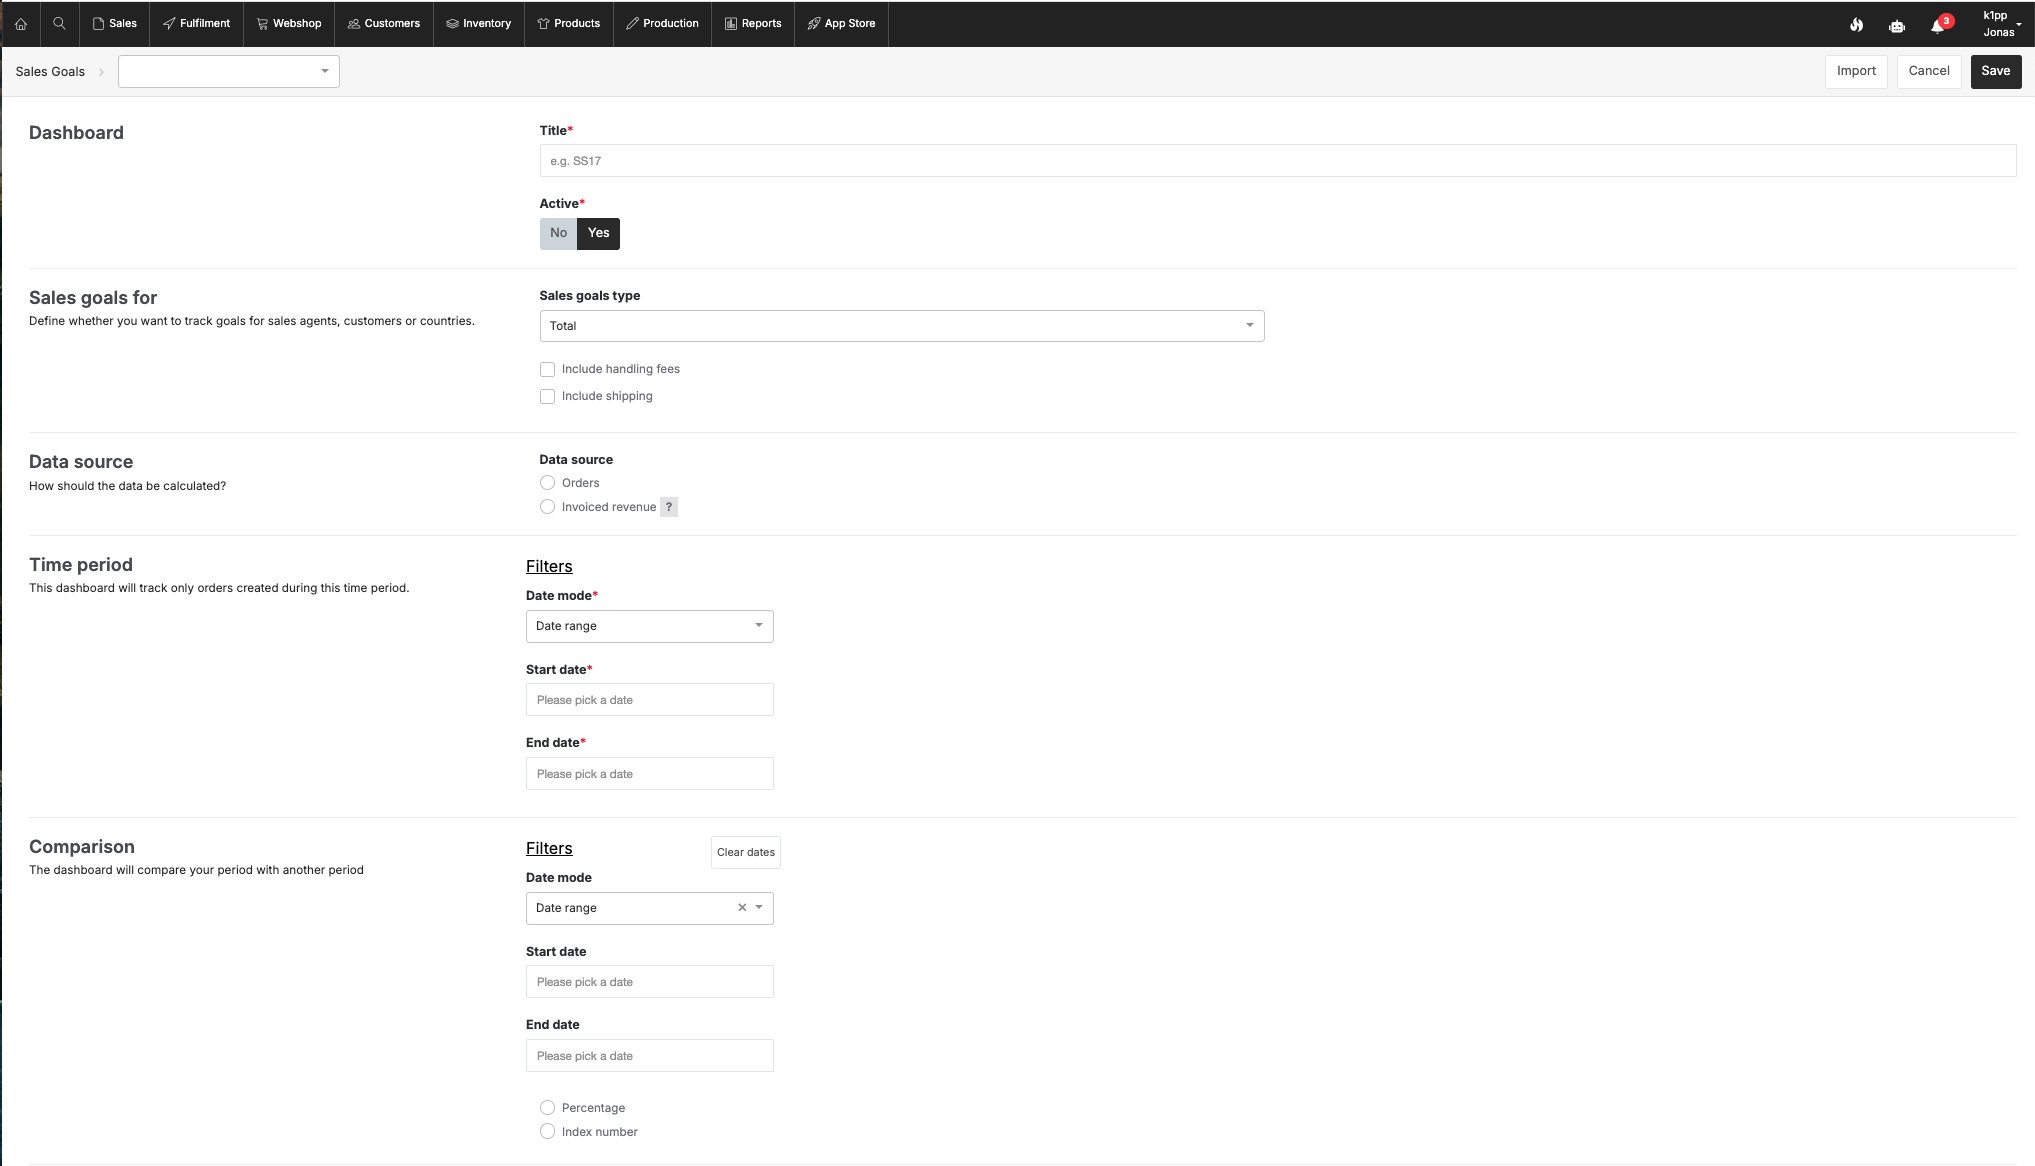Save the sales goals dashboard

click(1996, 71)
